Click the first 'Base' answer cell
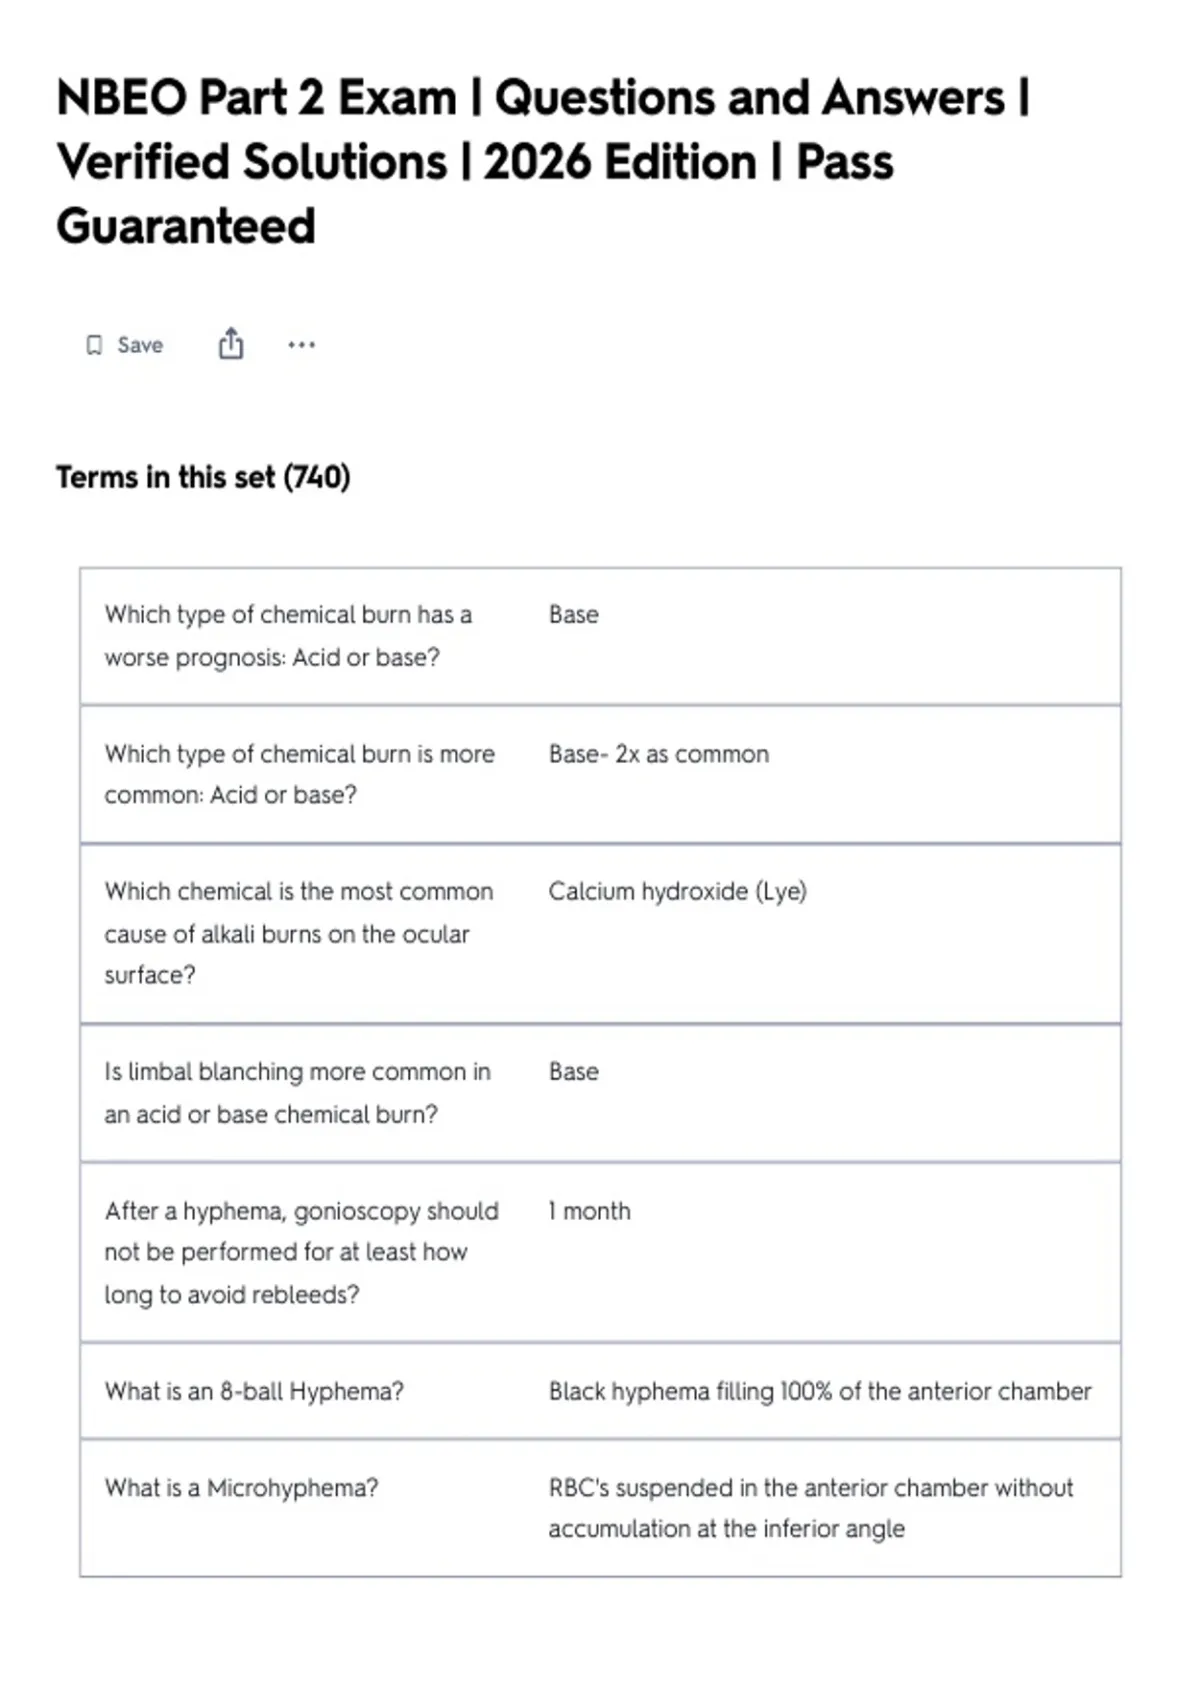Screen dimensions: 1200x1700 (x=574, y=614)
